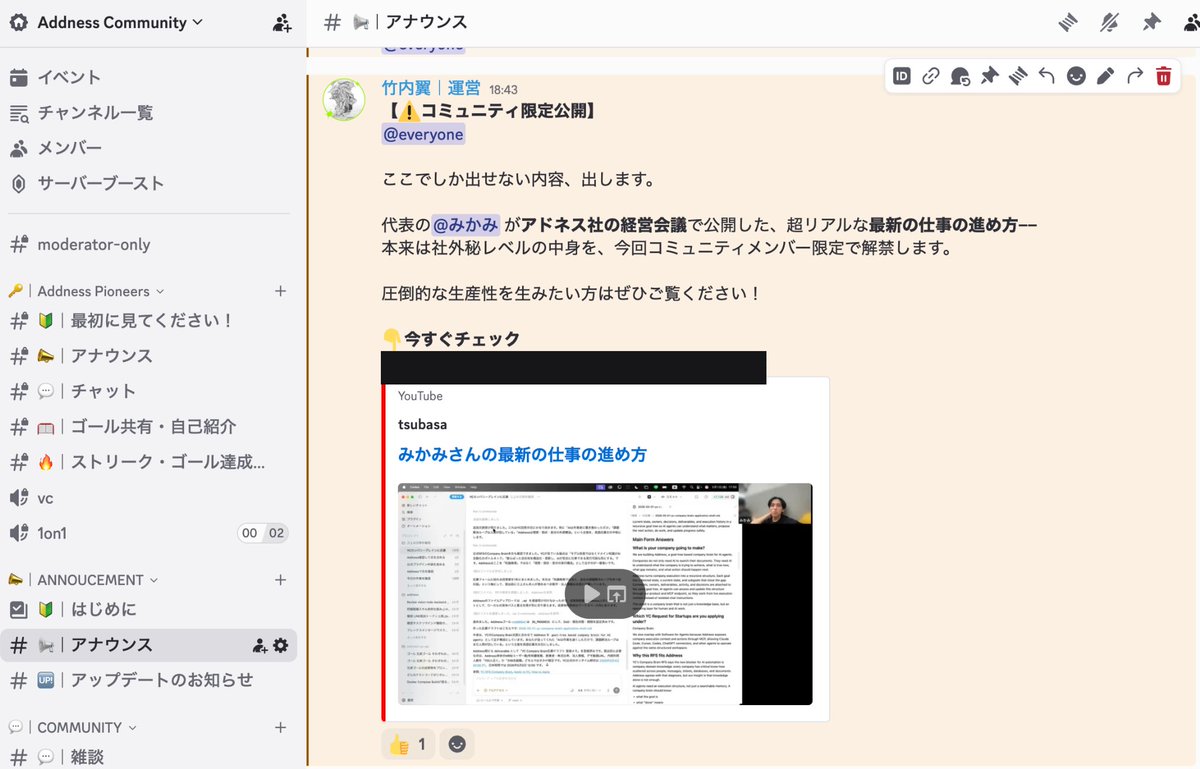Toggle the muted notification bell in the header
The height and width of the screenshot is (769, 1200).
click(1109, 22)
